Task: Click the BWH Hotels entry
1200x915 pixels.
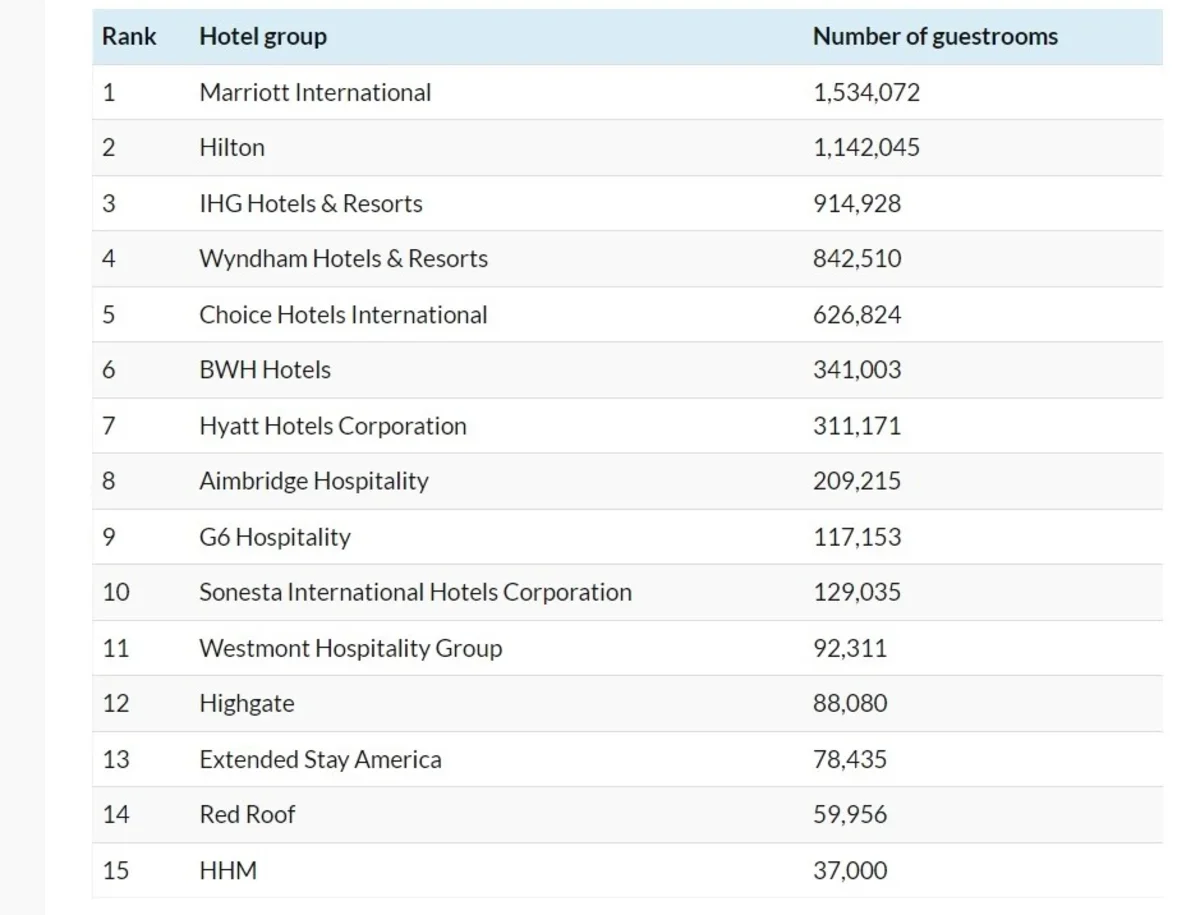Action: (x=265, y=370)
